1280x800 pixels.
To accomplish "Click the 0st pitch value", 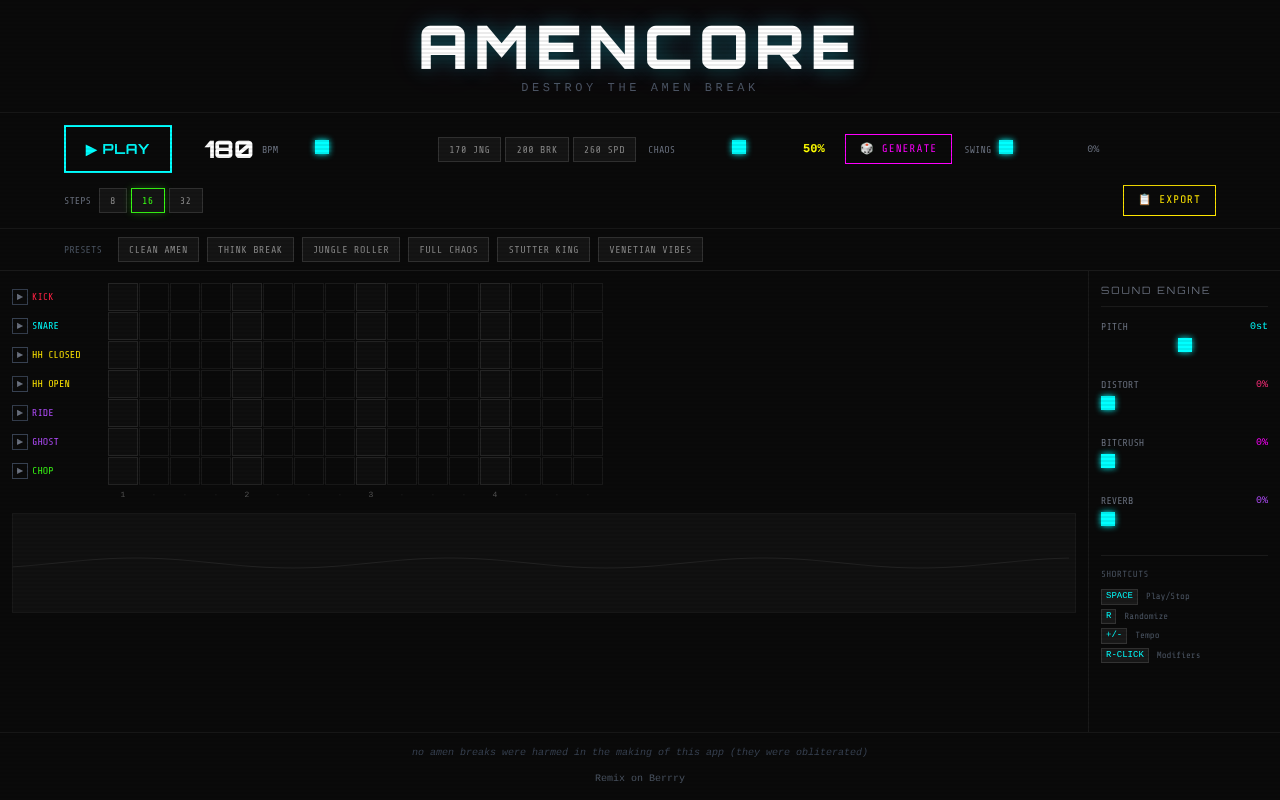I will tap(1259, 327).
